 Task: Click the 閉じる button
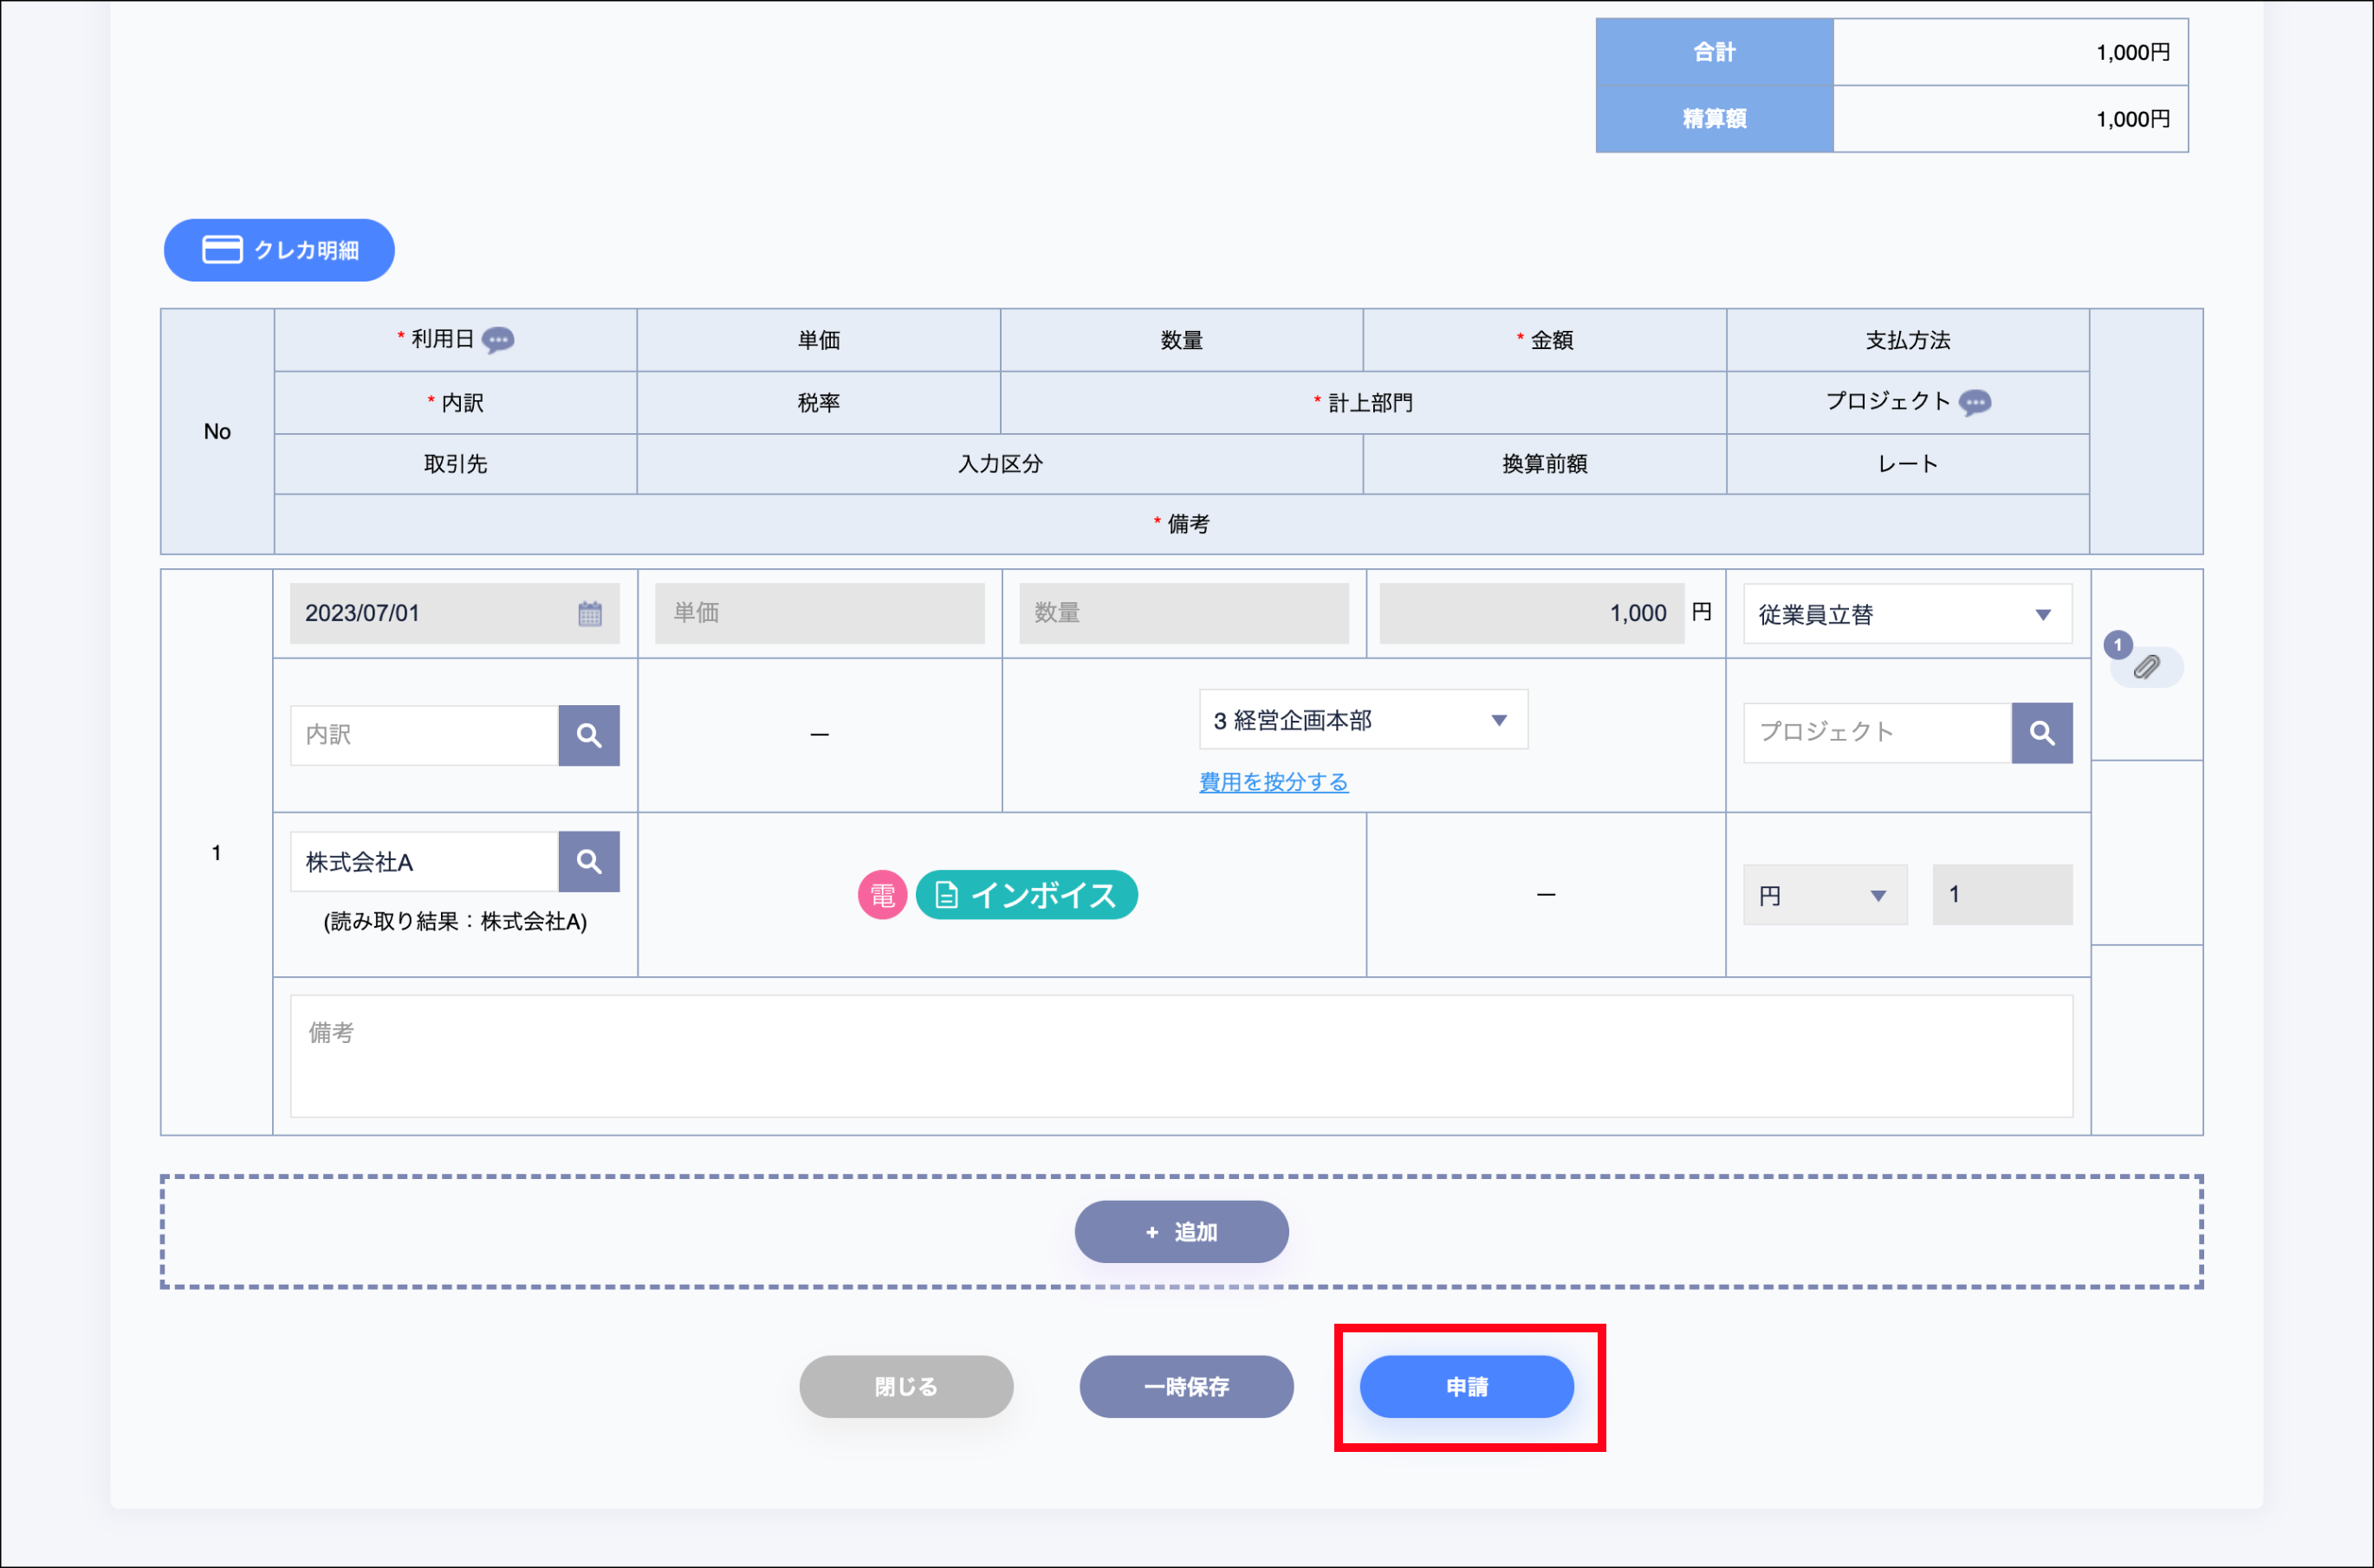coord(906,1386)
